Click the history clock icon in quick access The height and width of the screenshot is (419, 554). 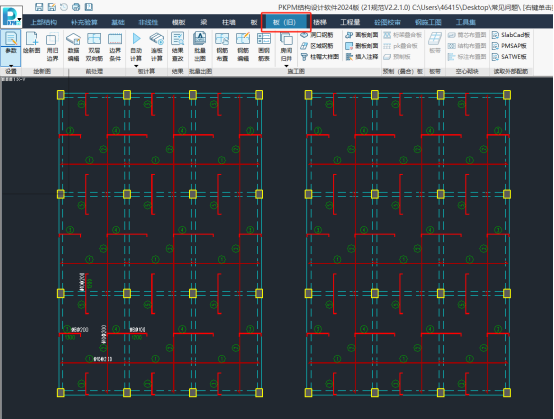point(64,7)
